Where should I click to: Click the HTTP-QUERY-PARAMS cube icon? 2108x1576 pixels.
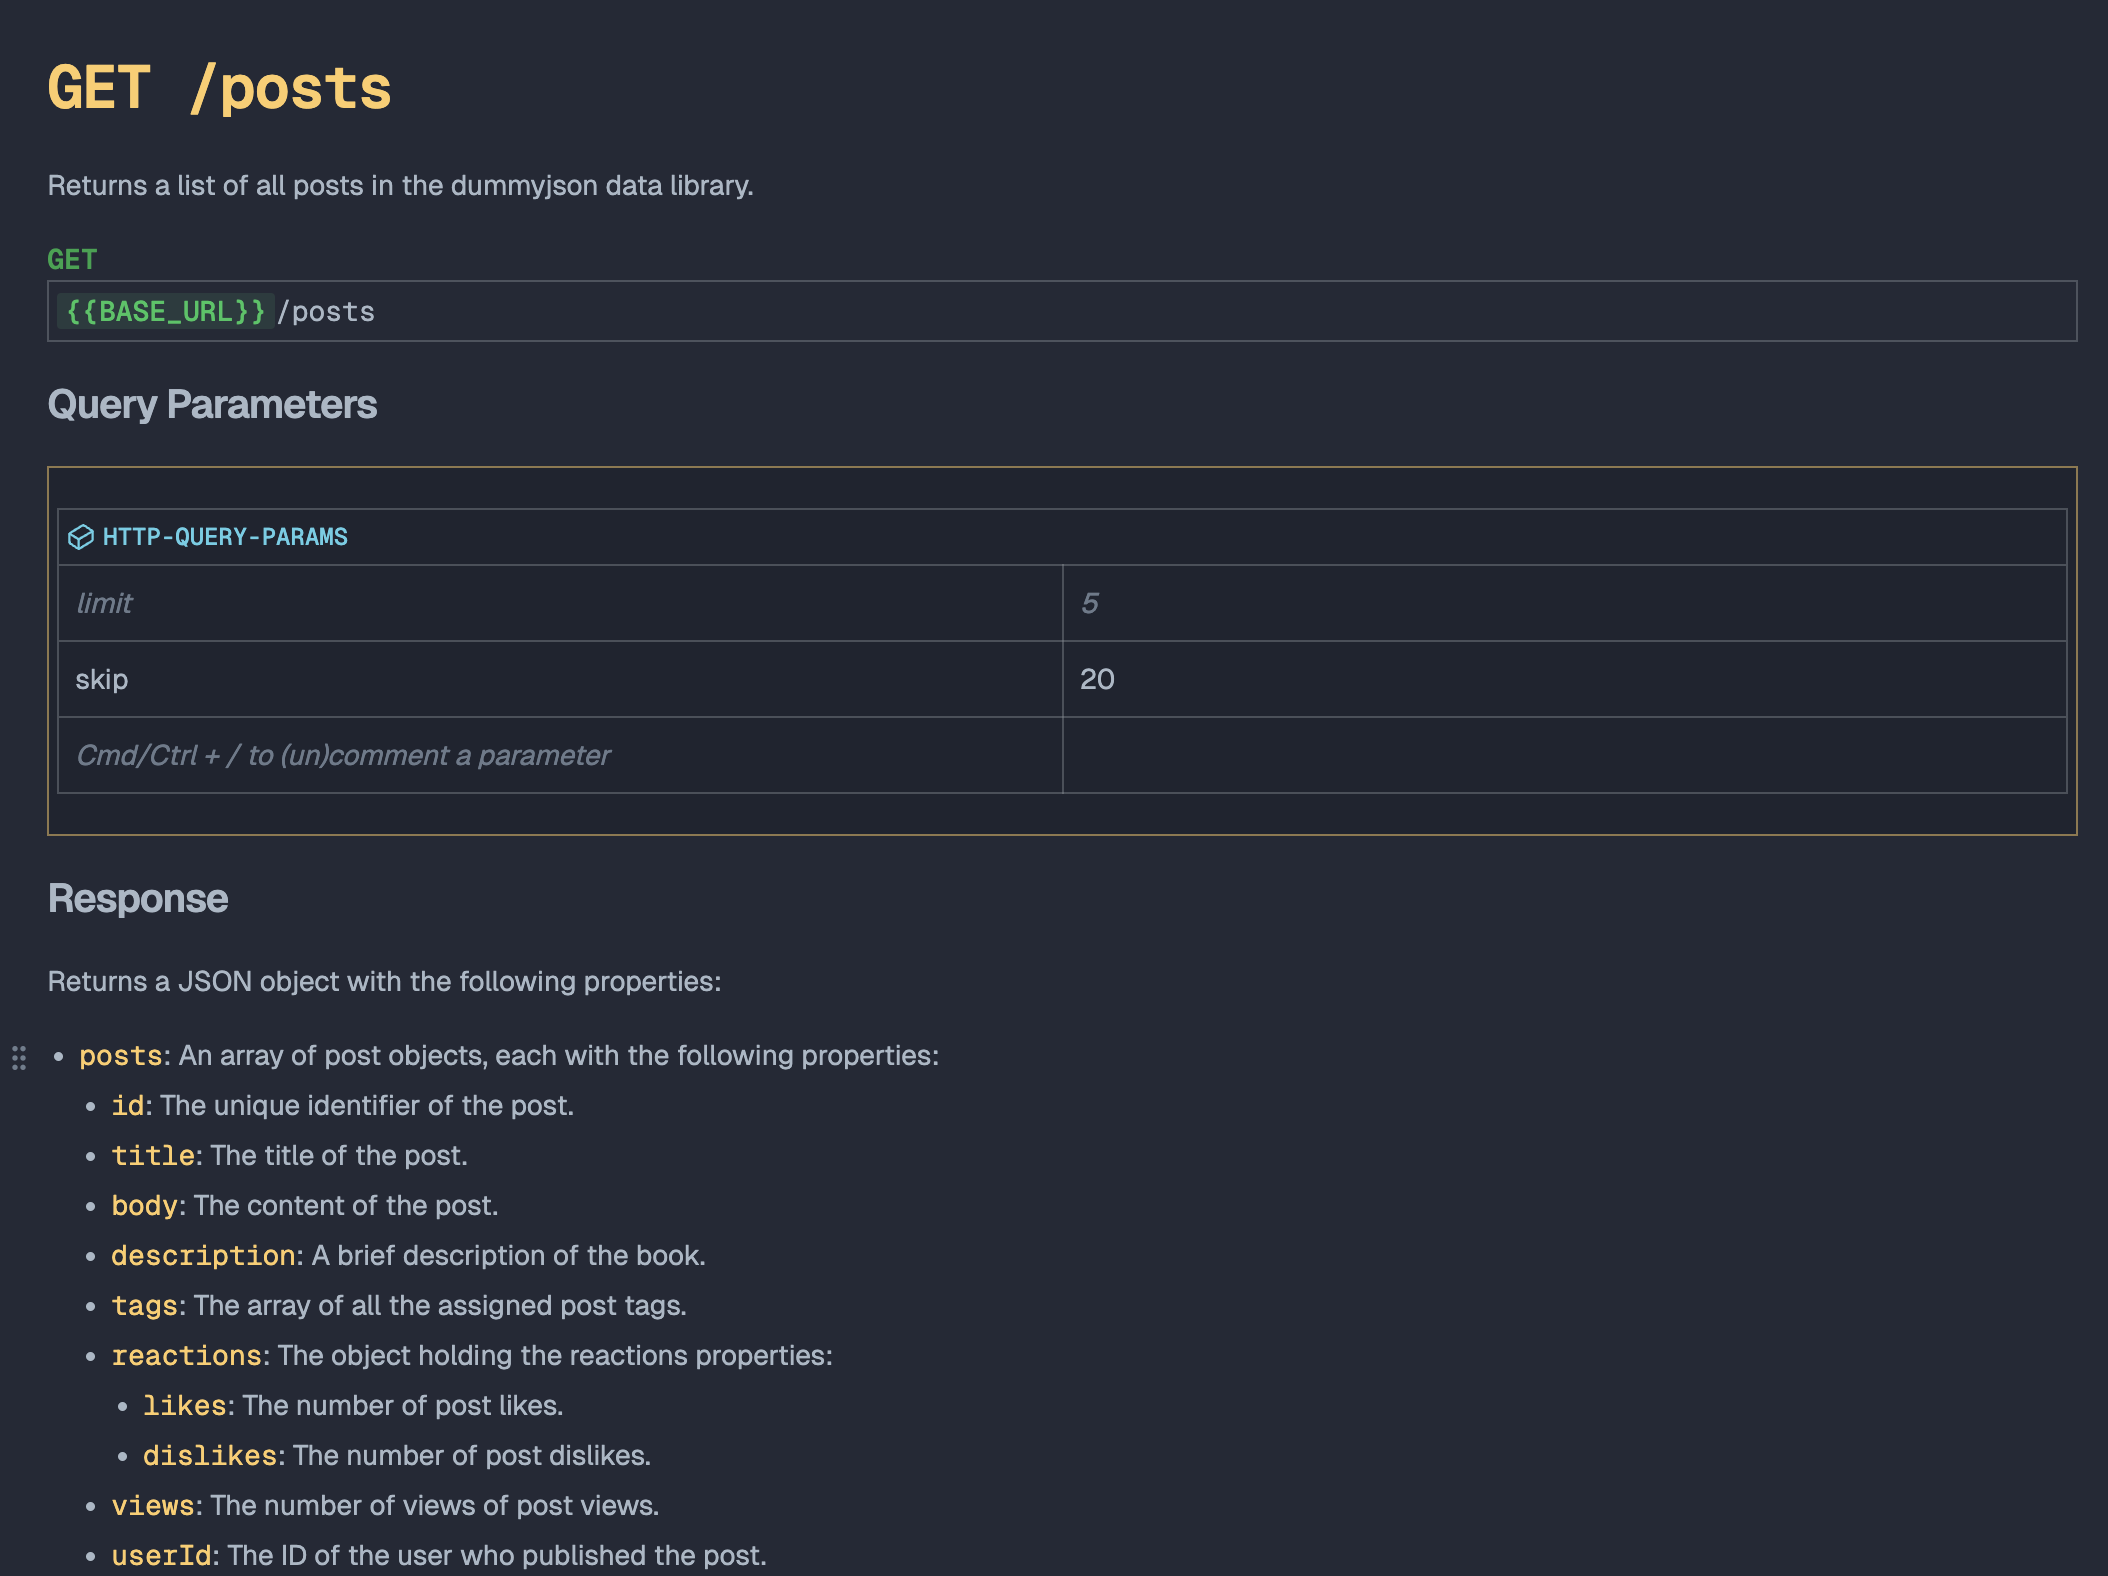tap(80, 537)
